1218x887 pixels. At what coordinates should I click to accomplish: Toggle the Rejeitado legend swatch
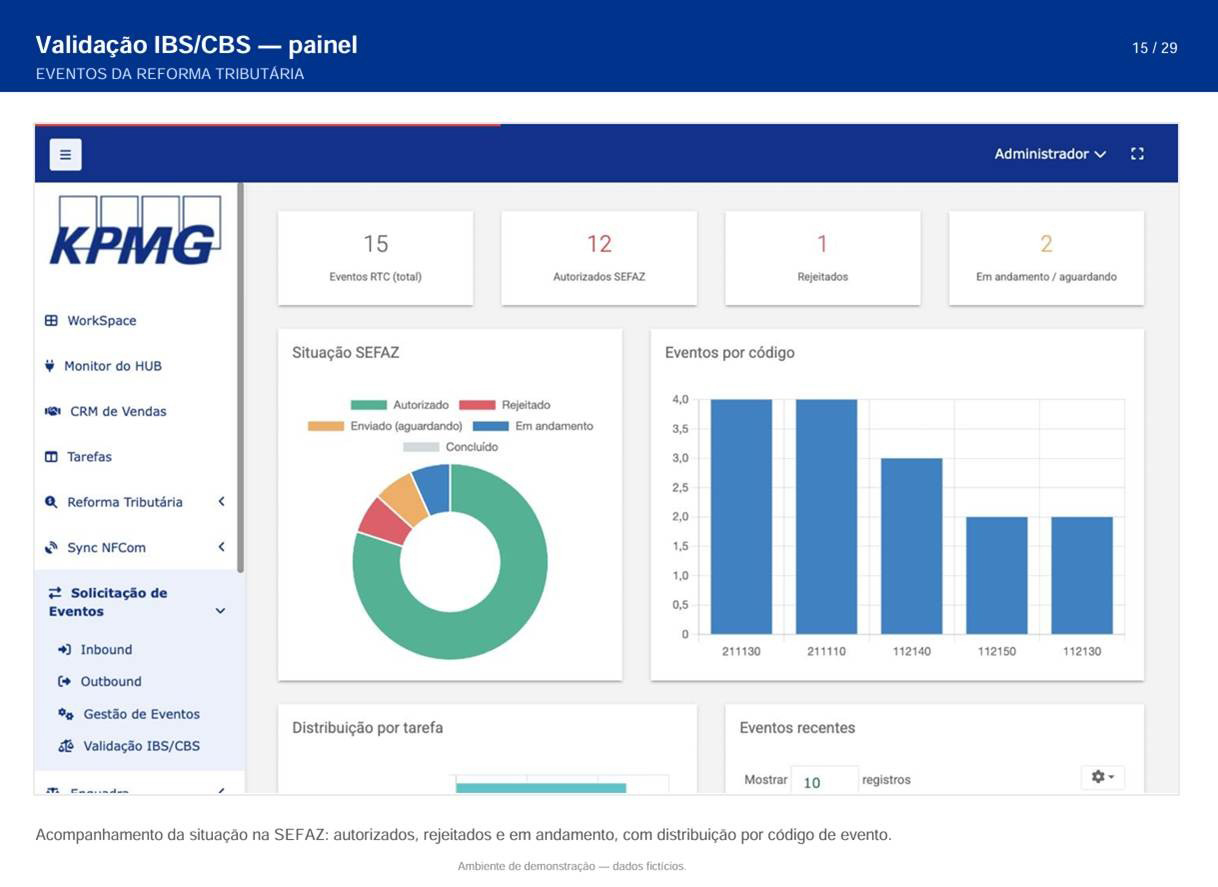click(x=477, y=405)
